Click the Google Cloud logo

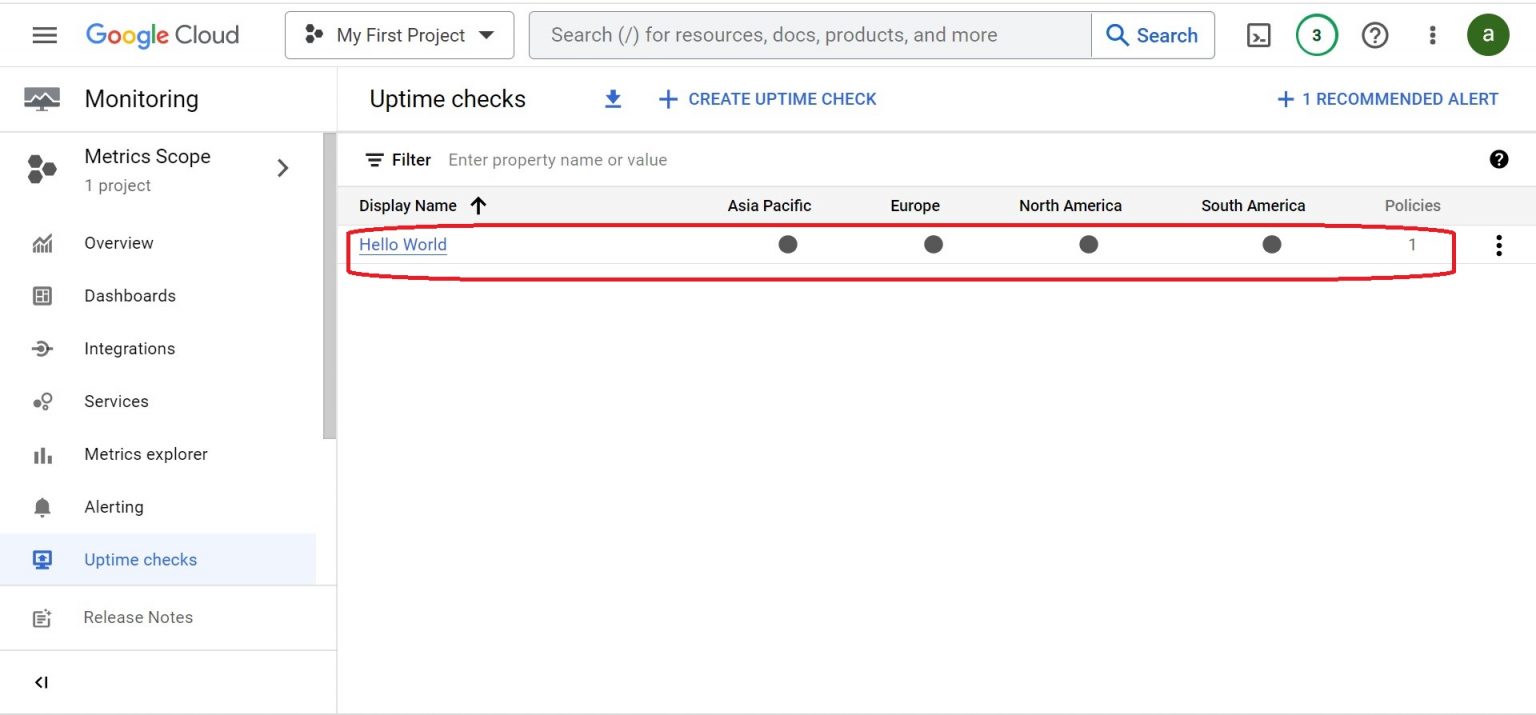click(x=163, y=34)
